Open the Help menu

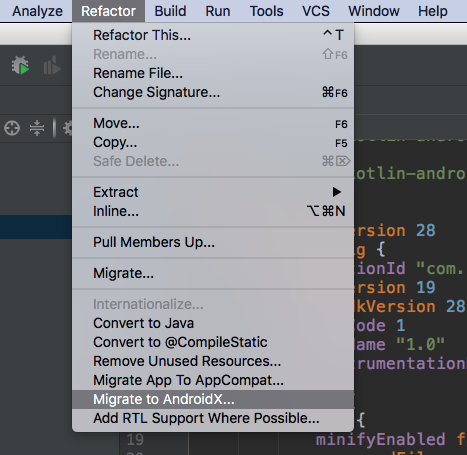[433, 11]
